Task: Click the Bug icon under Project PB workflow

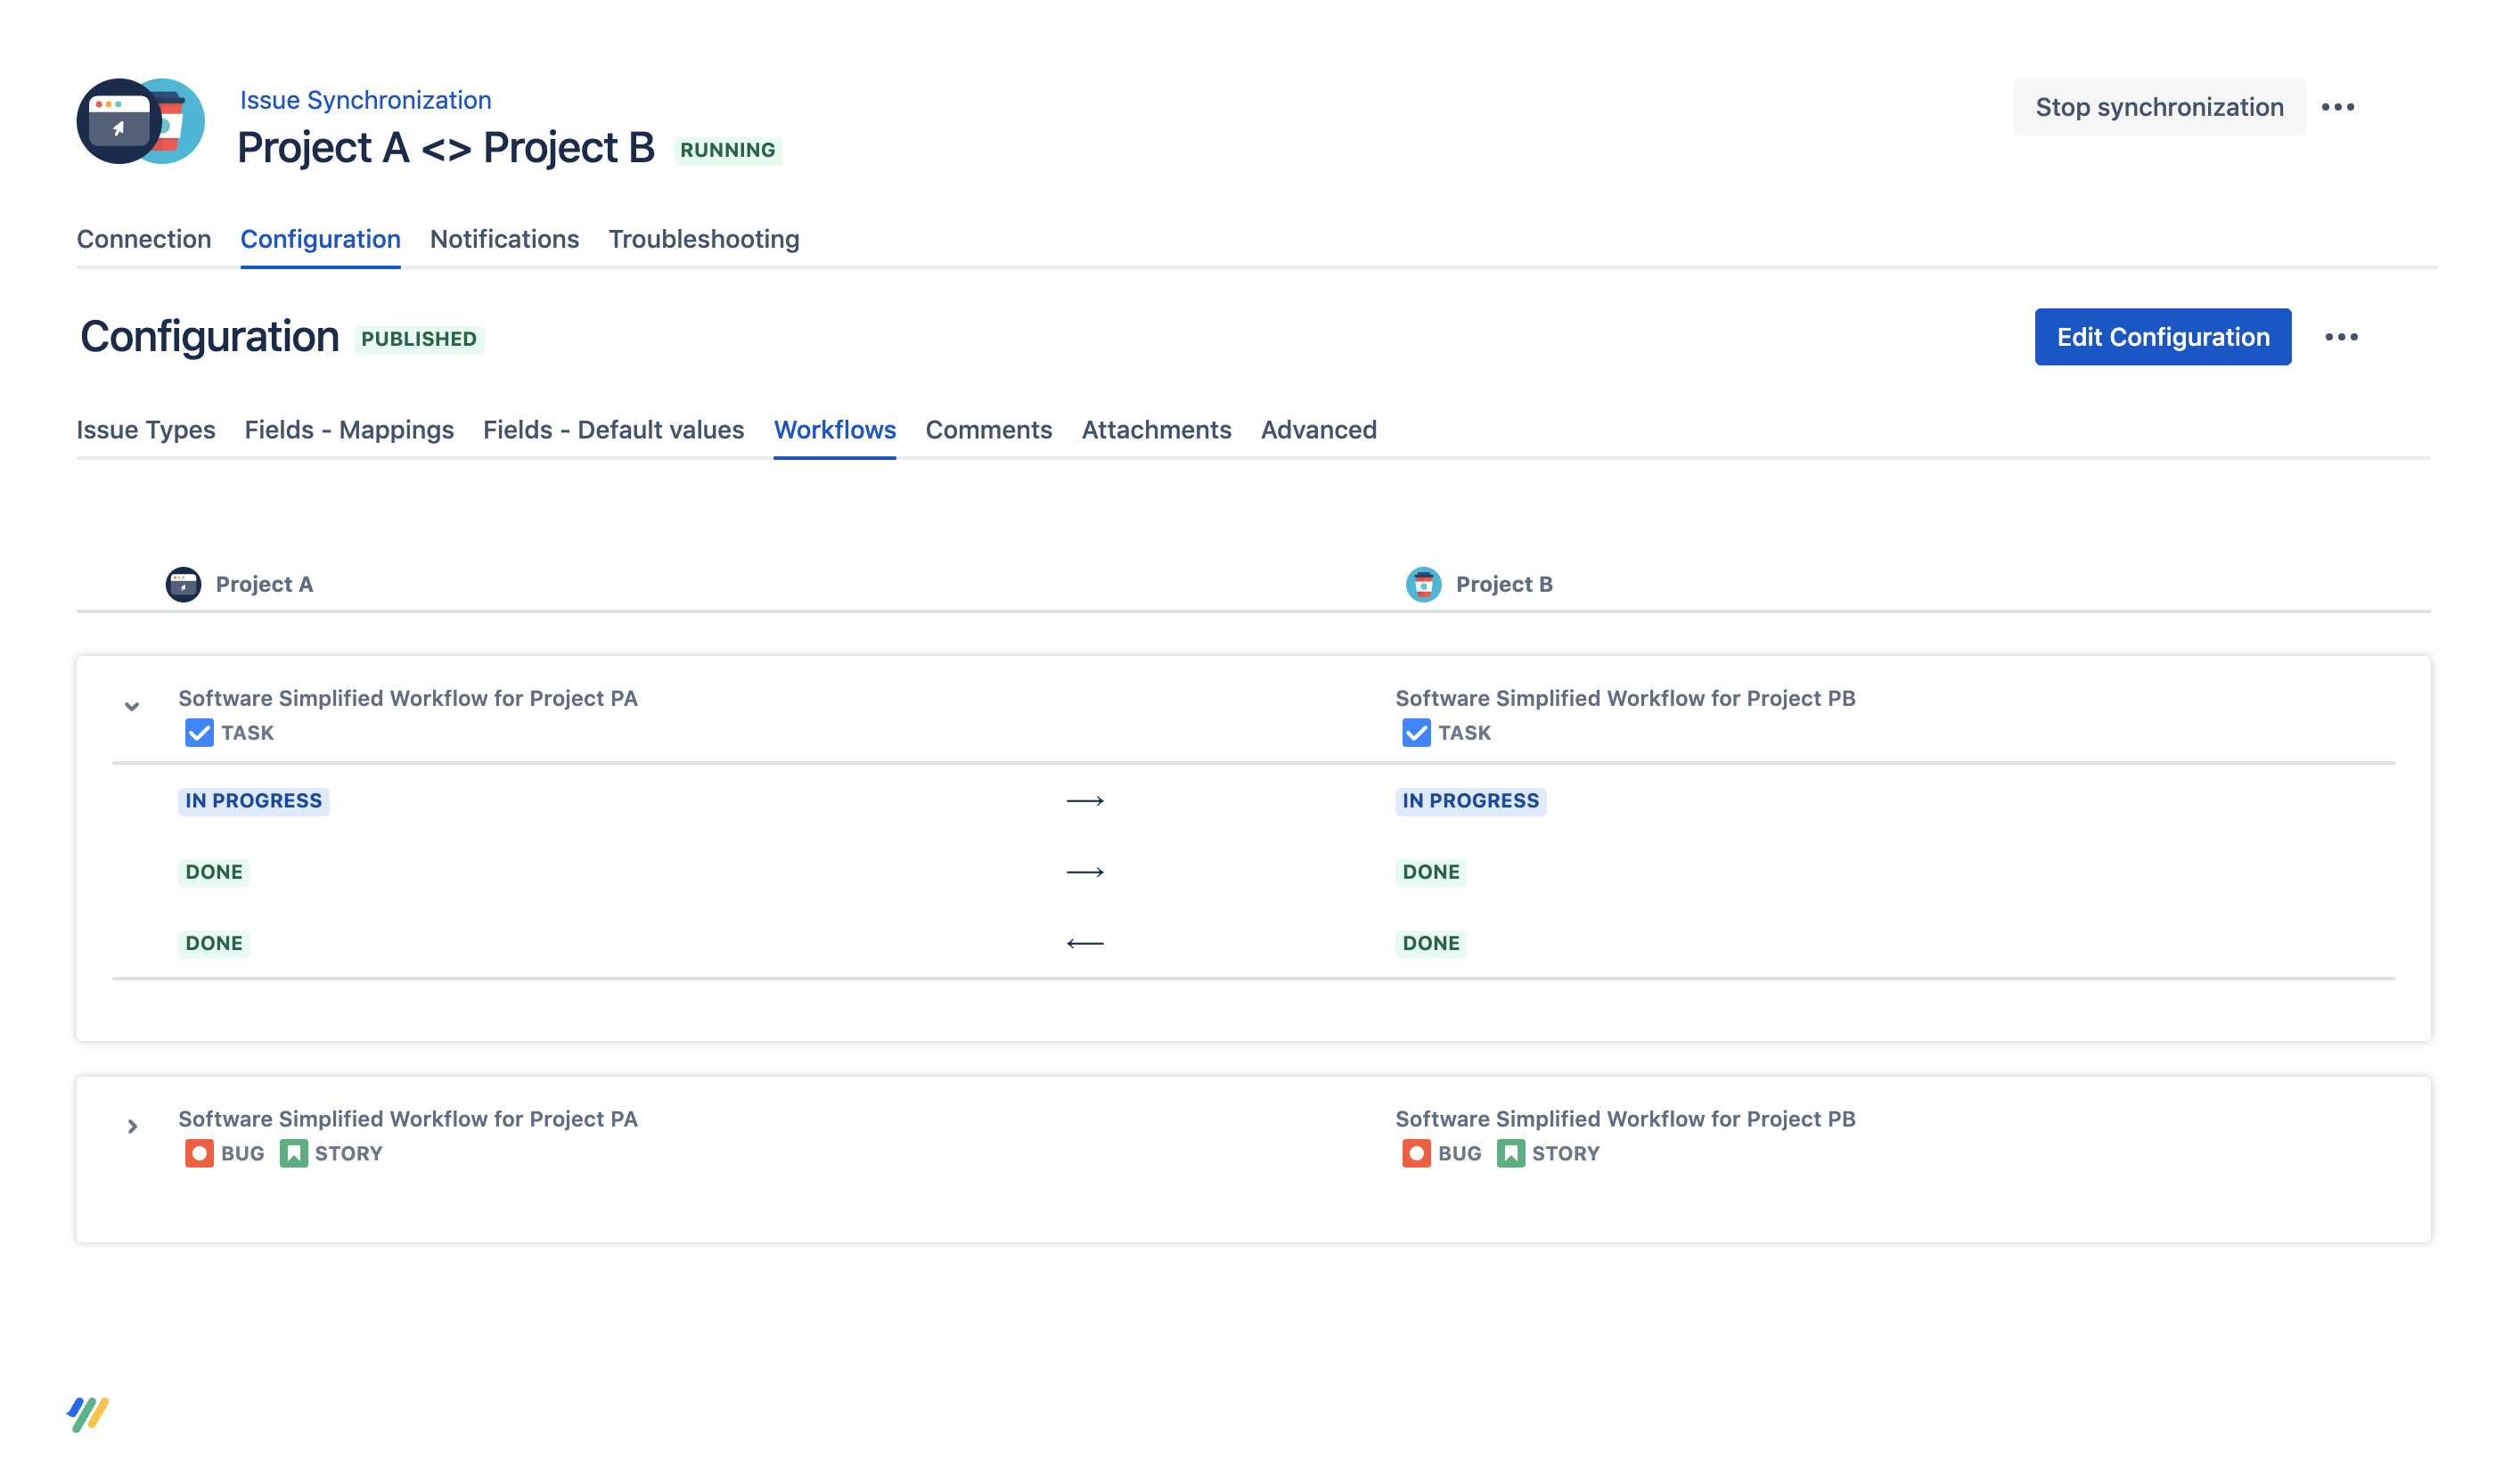Action: pos(1417,1154)
